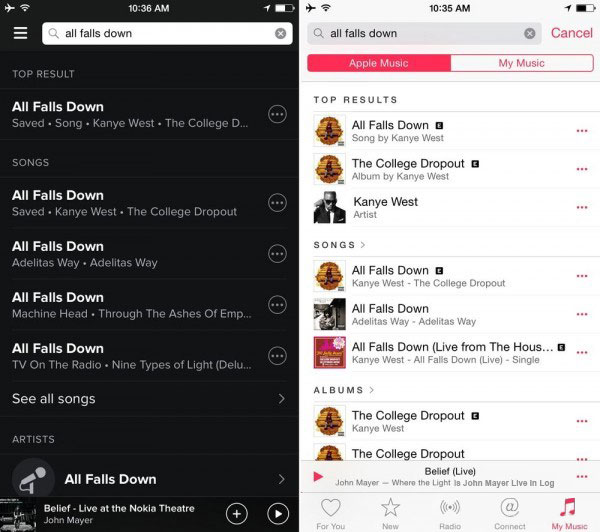The height and width of the screenshot is (532, 600).
Task: Clear the Spotify search field text
Action: click(x=280, y=33)
